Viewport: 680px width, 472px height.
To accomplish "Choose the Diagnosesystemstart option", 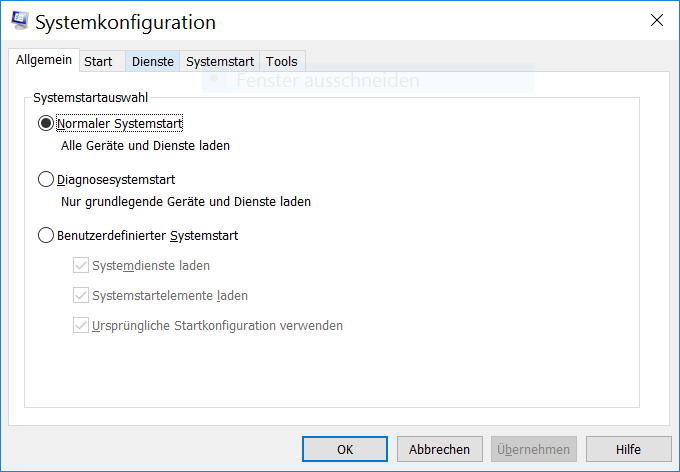I will click(x=45, y=180).
